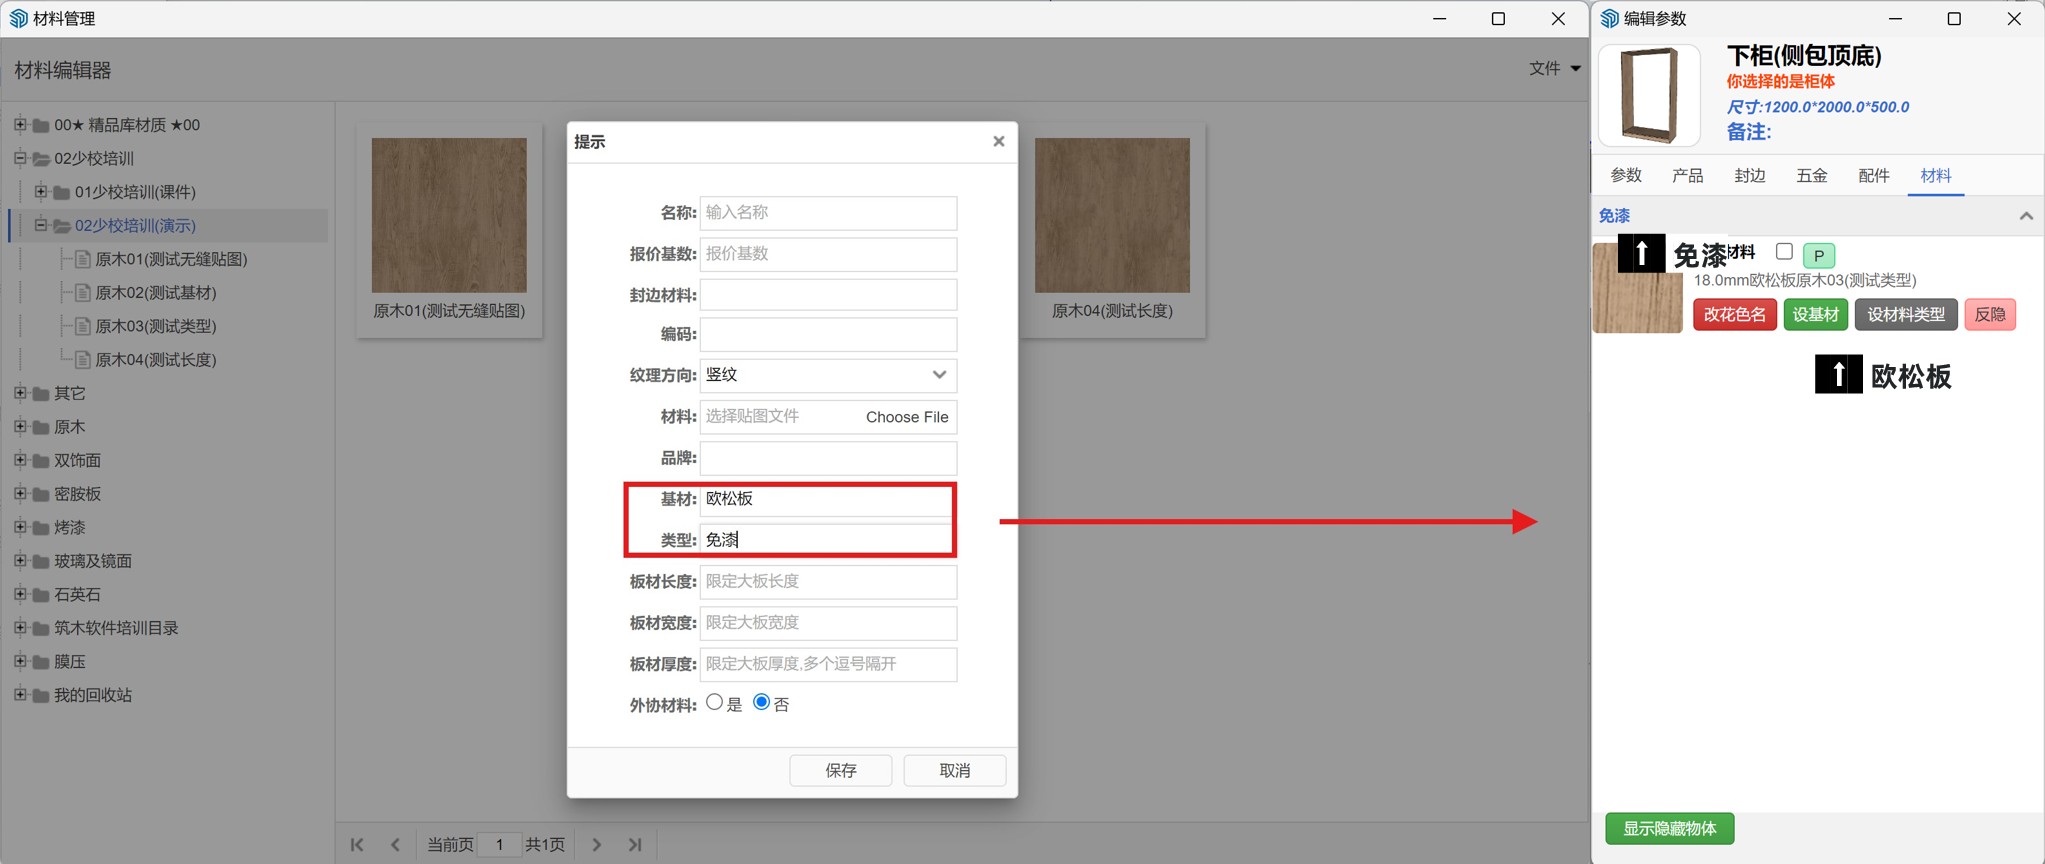Expand the 我的回收站 folder
2045x864 pixels.
pyautogui.click(x=20, y=695)
